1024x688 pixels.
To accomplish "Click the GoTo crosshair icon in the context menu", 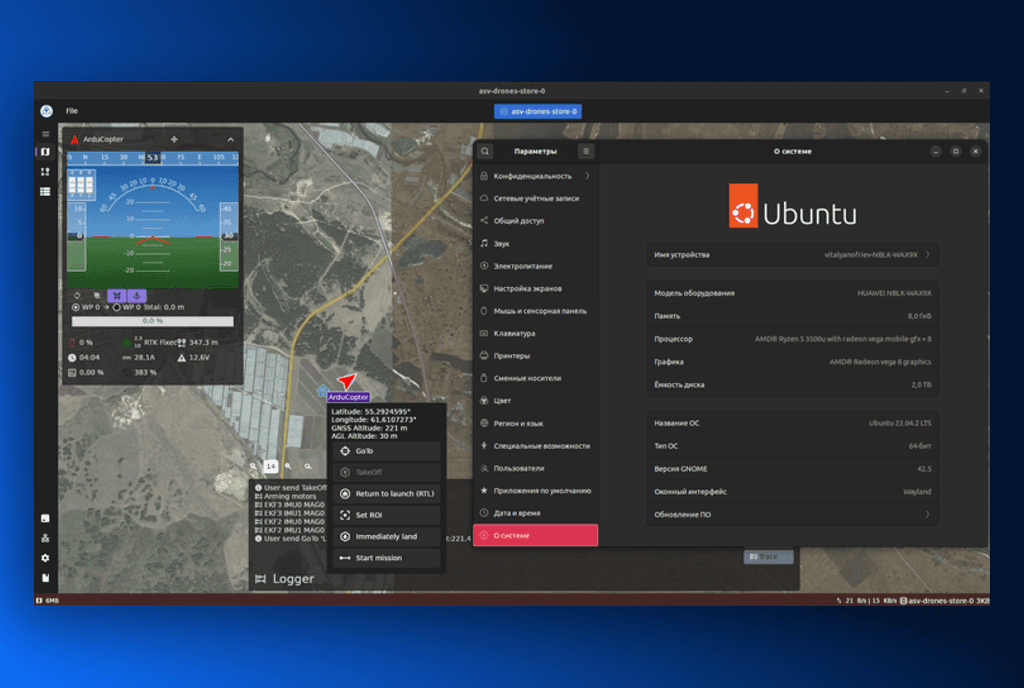I will (x=346, y=450).
